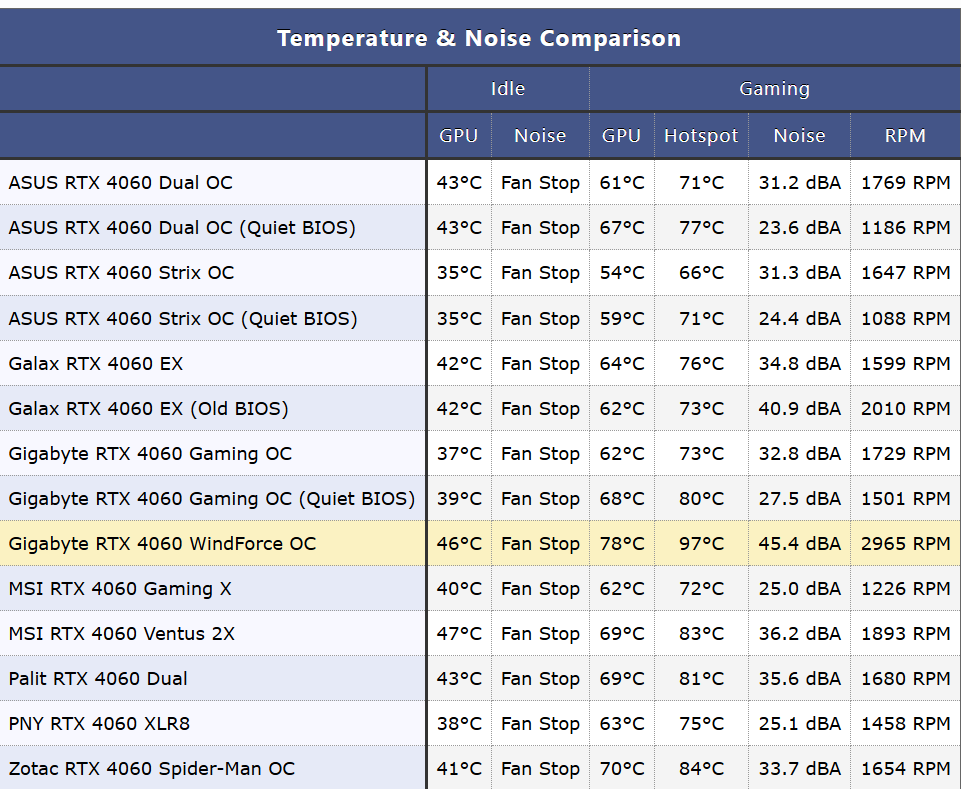Click the RPM column header
The image size is (961, 789).
tap(905, 136)
